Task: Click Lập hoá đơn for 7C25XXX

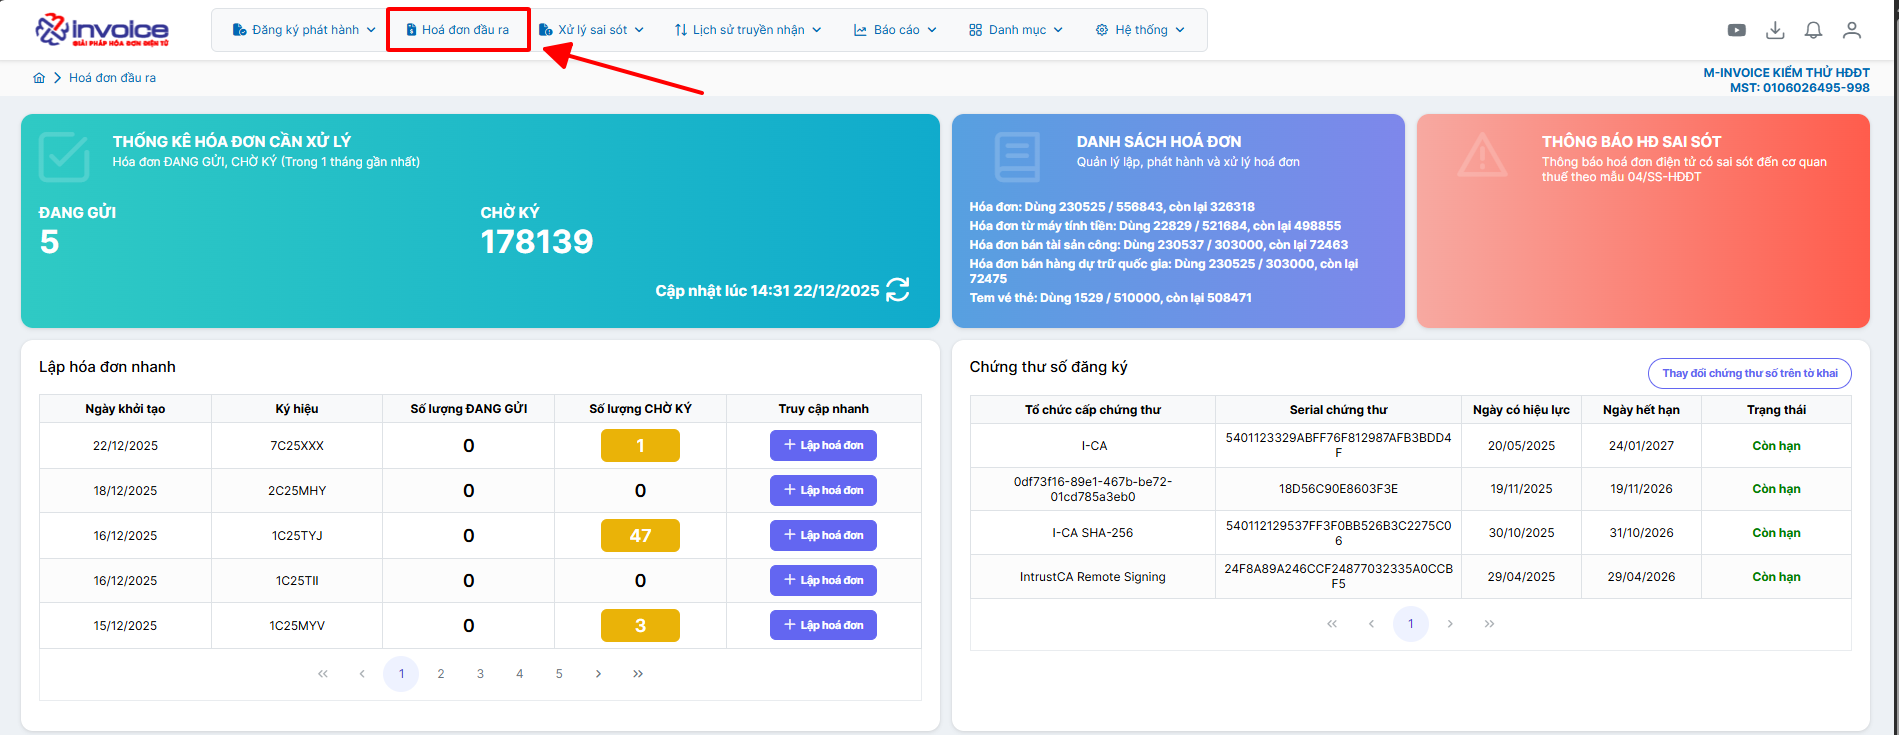Action: point(823,446)
